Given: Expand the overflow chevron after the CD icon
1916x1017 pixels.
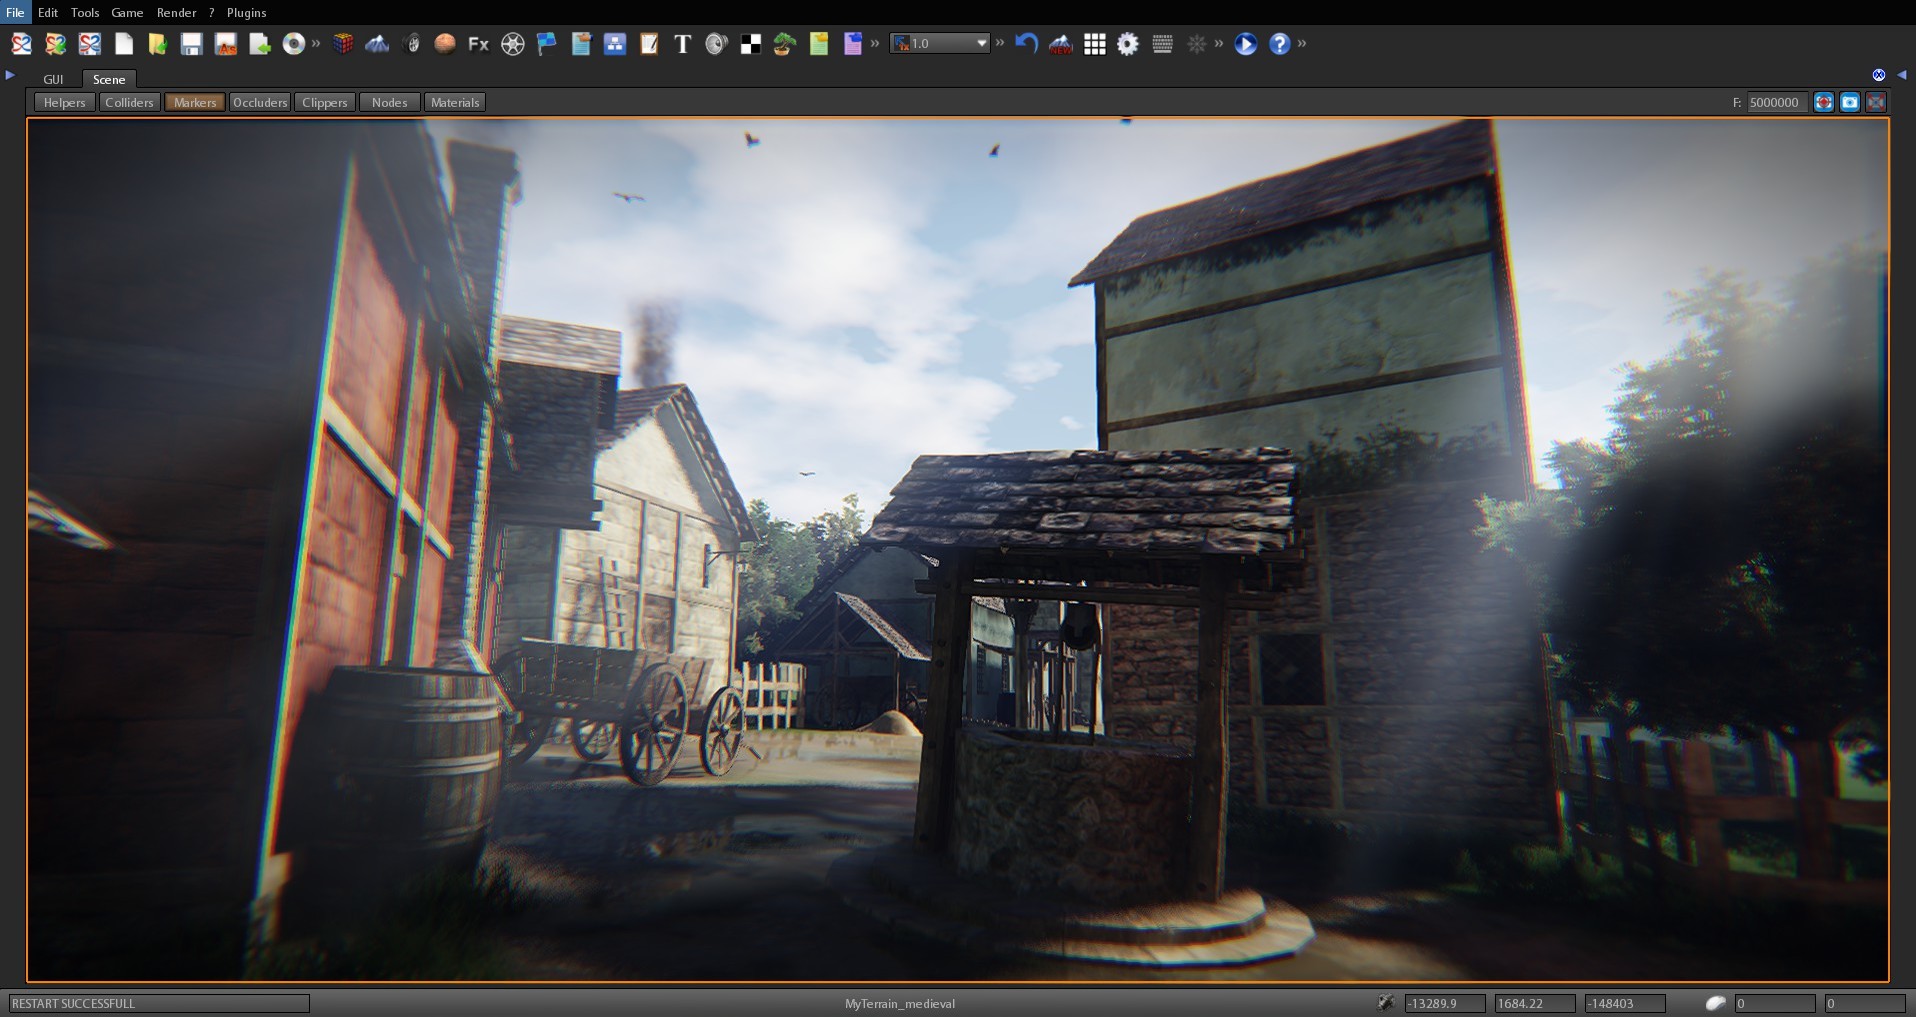Looking at the screenshot, I should 316,44.
